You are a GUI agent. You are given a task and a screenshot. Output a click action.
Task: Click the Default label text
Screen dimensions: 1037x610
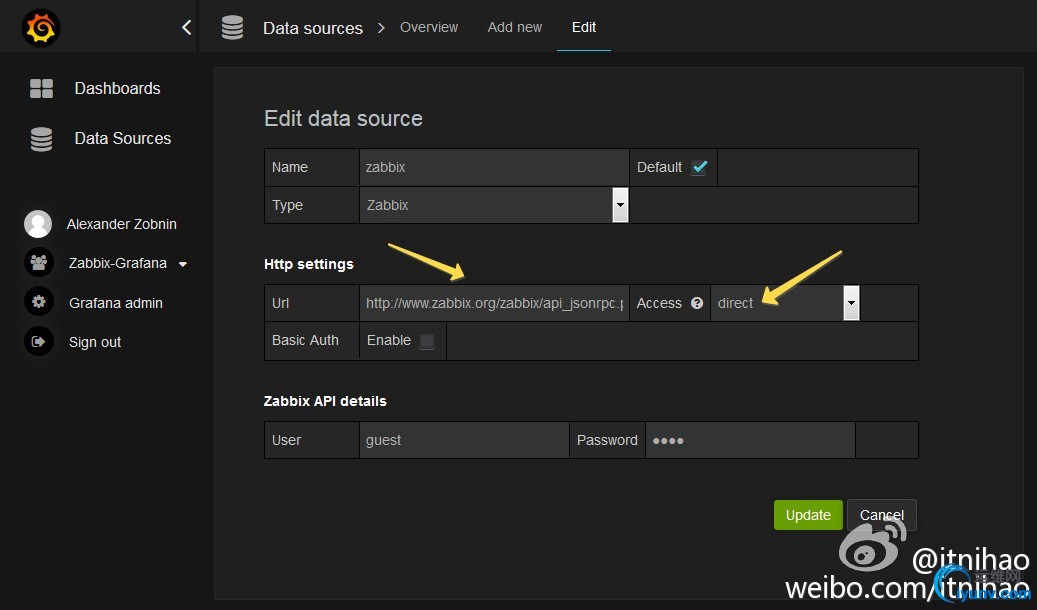pyautogui.click(x=659, y=167)
